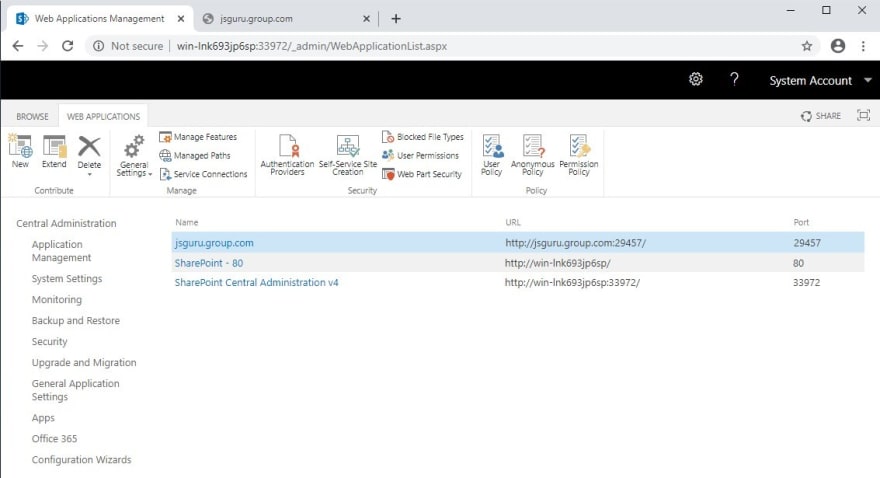
Task: Open Permission Policy
Action: [x=579, y=155]
